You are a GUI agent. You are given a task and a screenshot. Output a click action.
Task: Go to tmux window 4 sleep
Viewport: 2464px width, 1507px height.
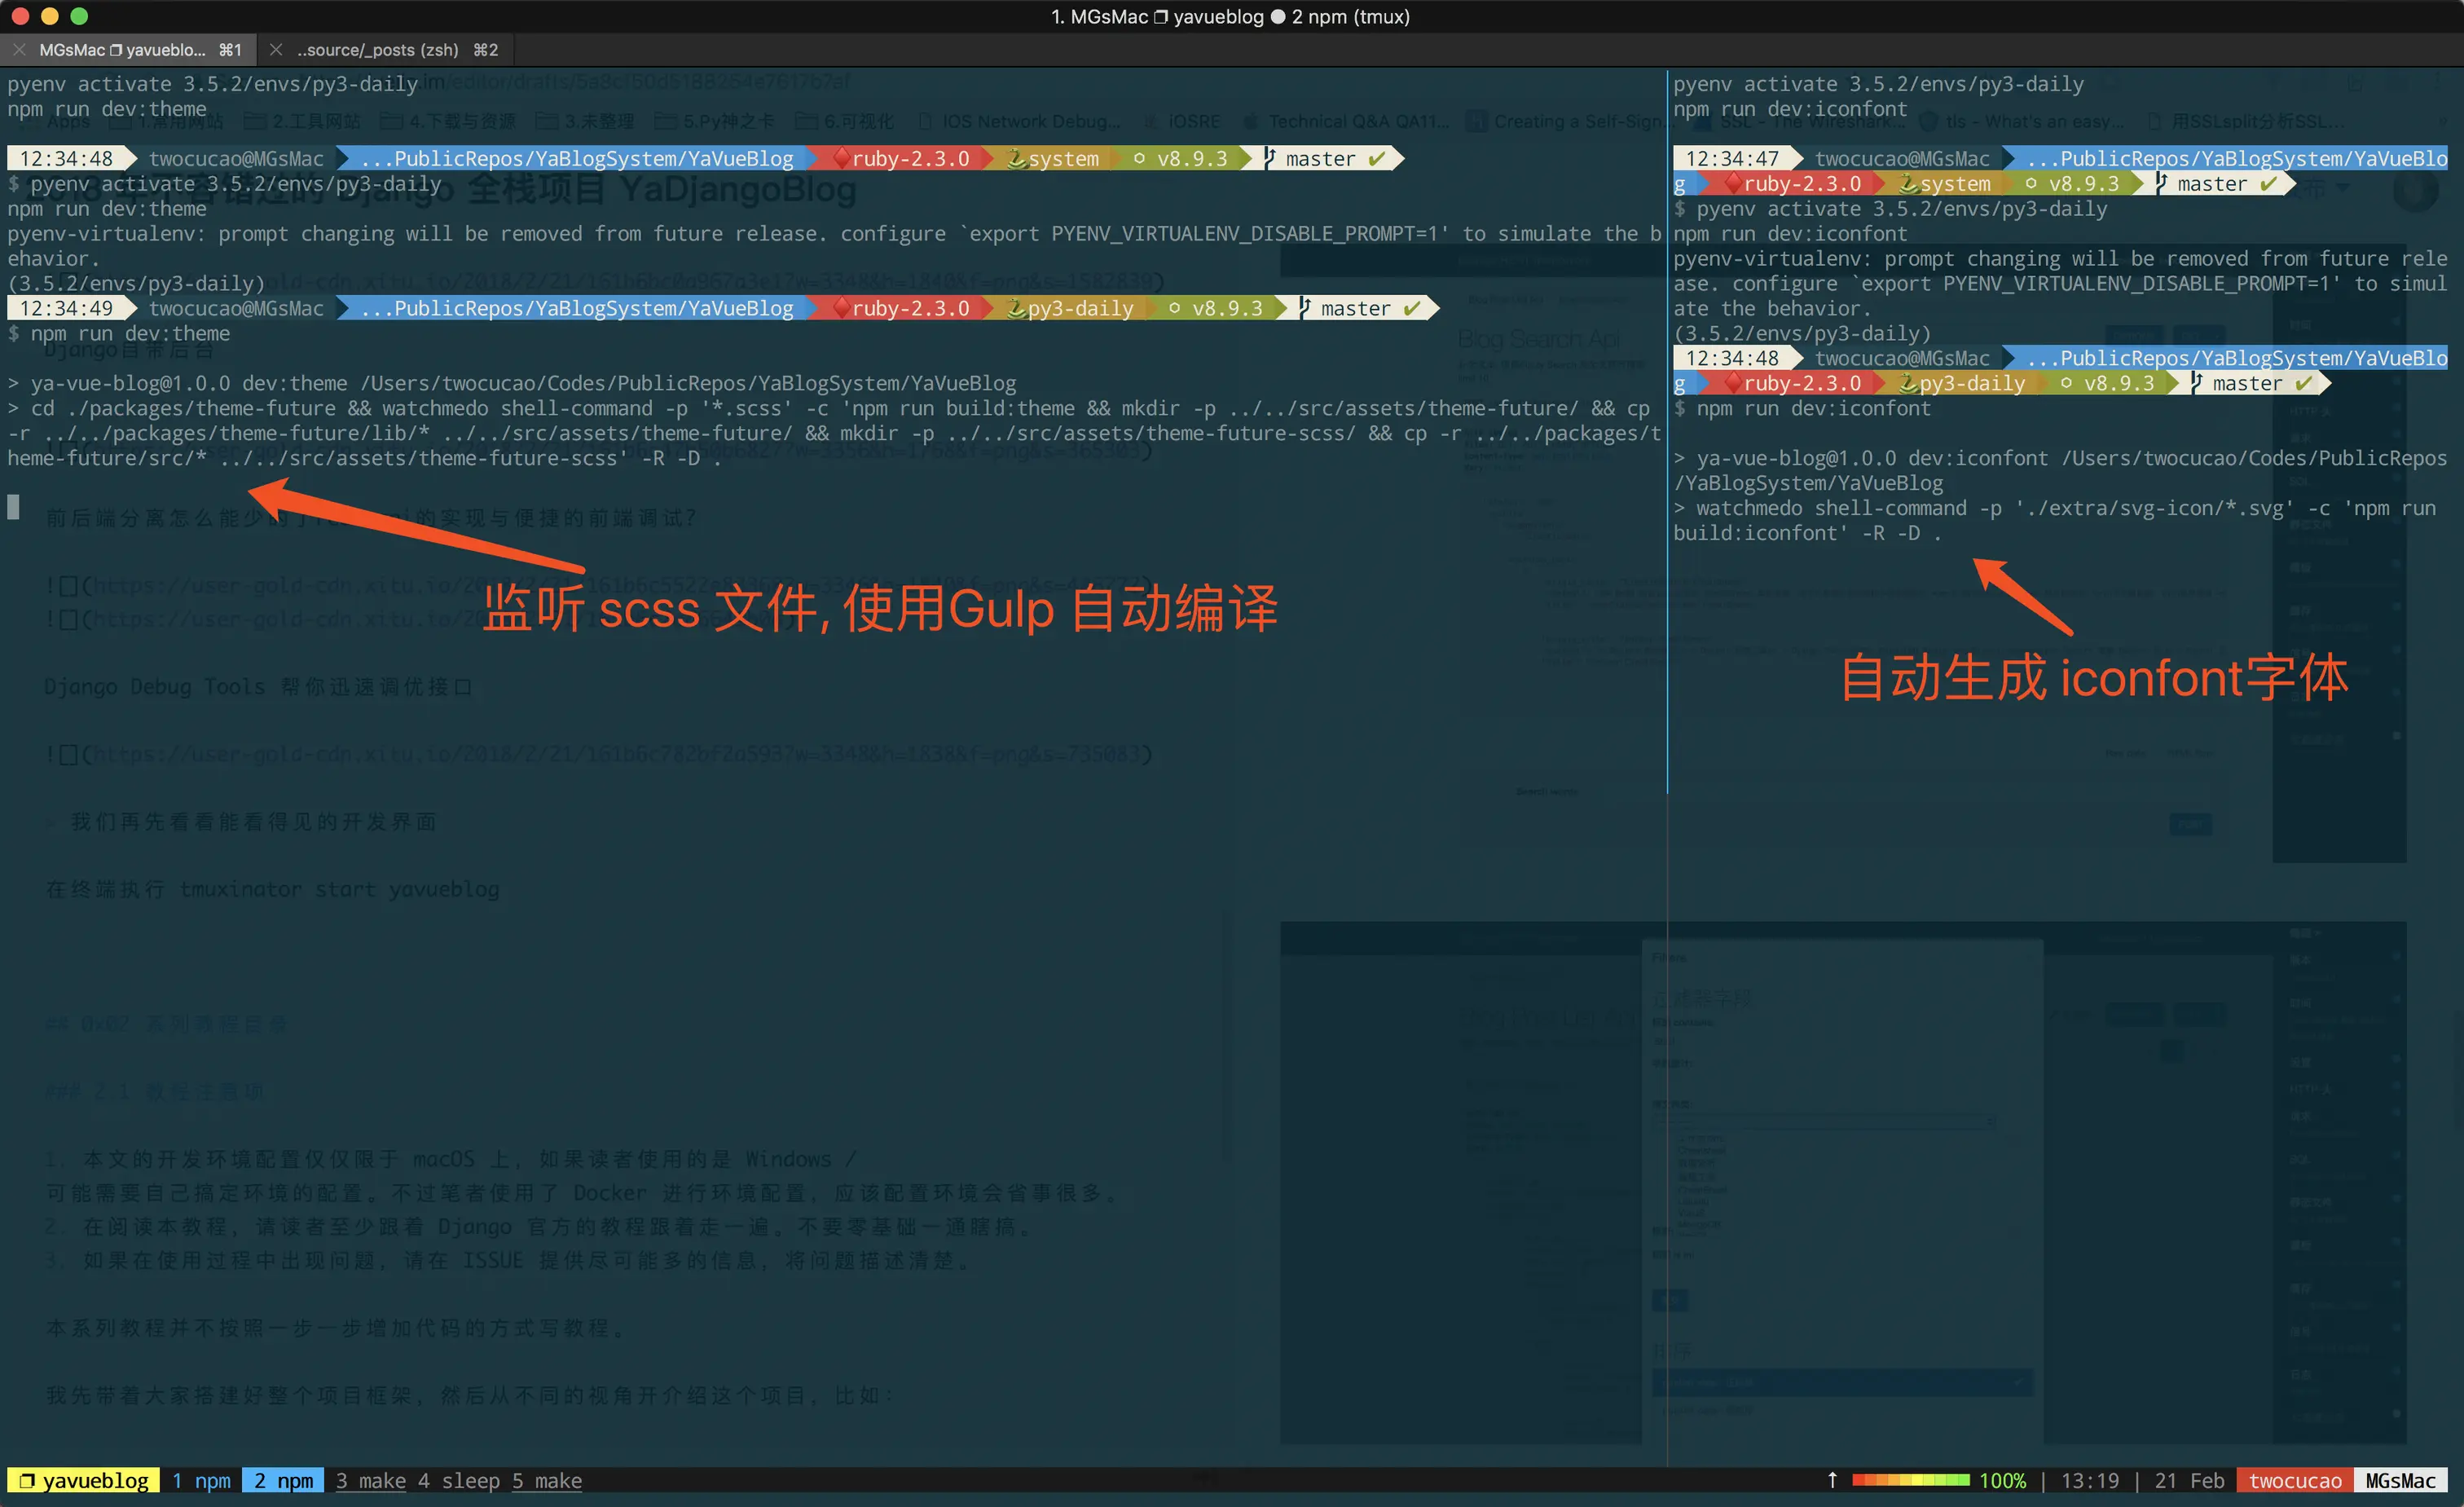(x=458, y=1480)
